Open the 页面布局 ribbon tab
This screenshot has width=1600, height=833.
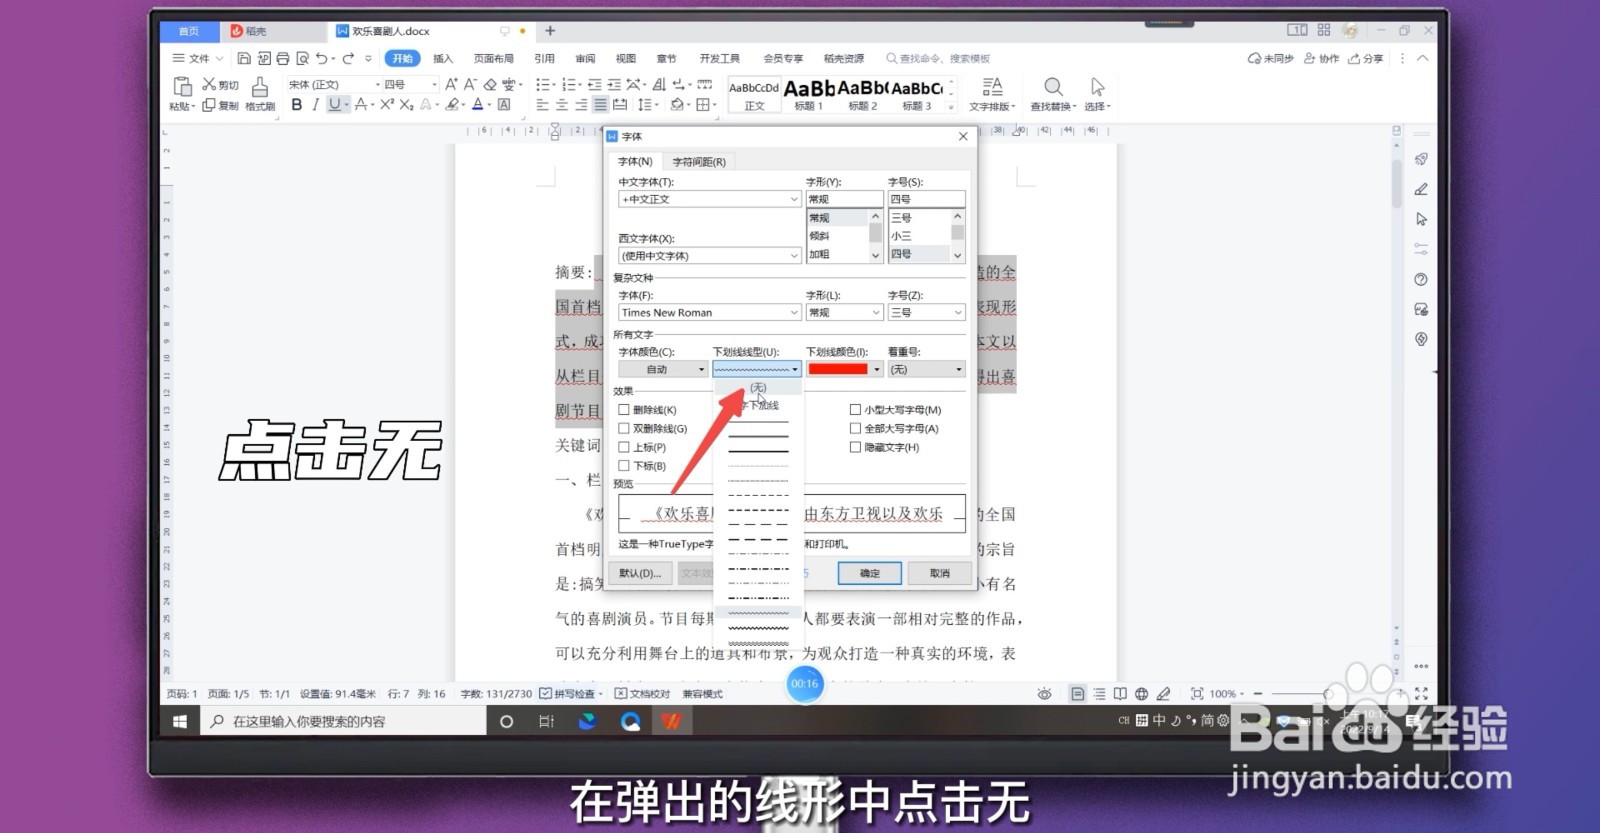[494, 58]
